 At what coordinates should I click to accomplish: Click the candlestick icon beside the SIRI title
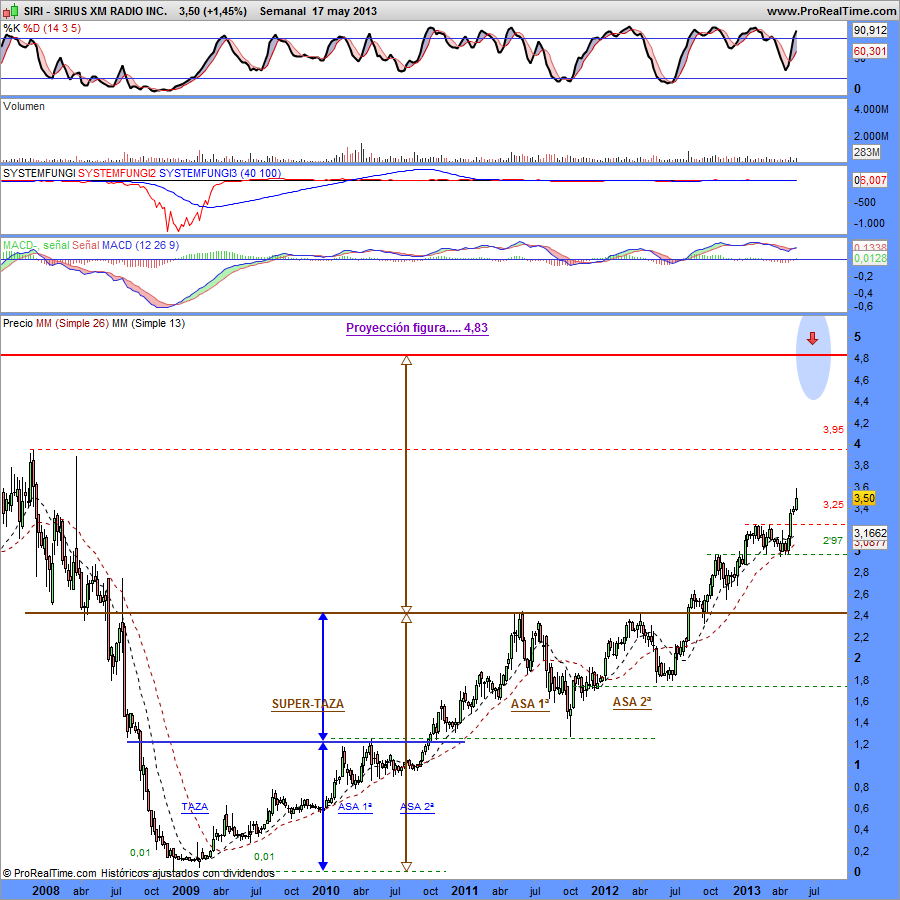click(10, 11)
